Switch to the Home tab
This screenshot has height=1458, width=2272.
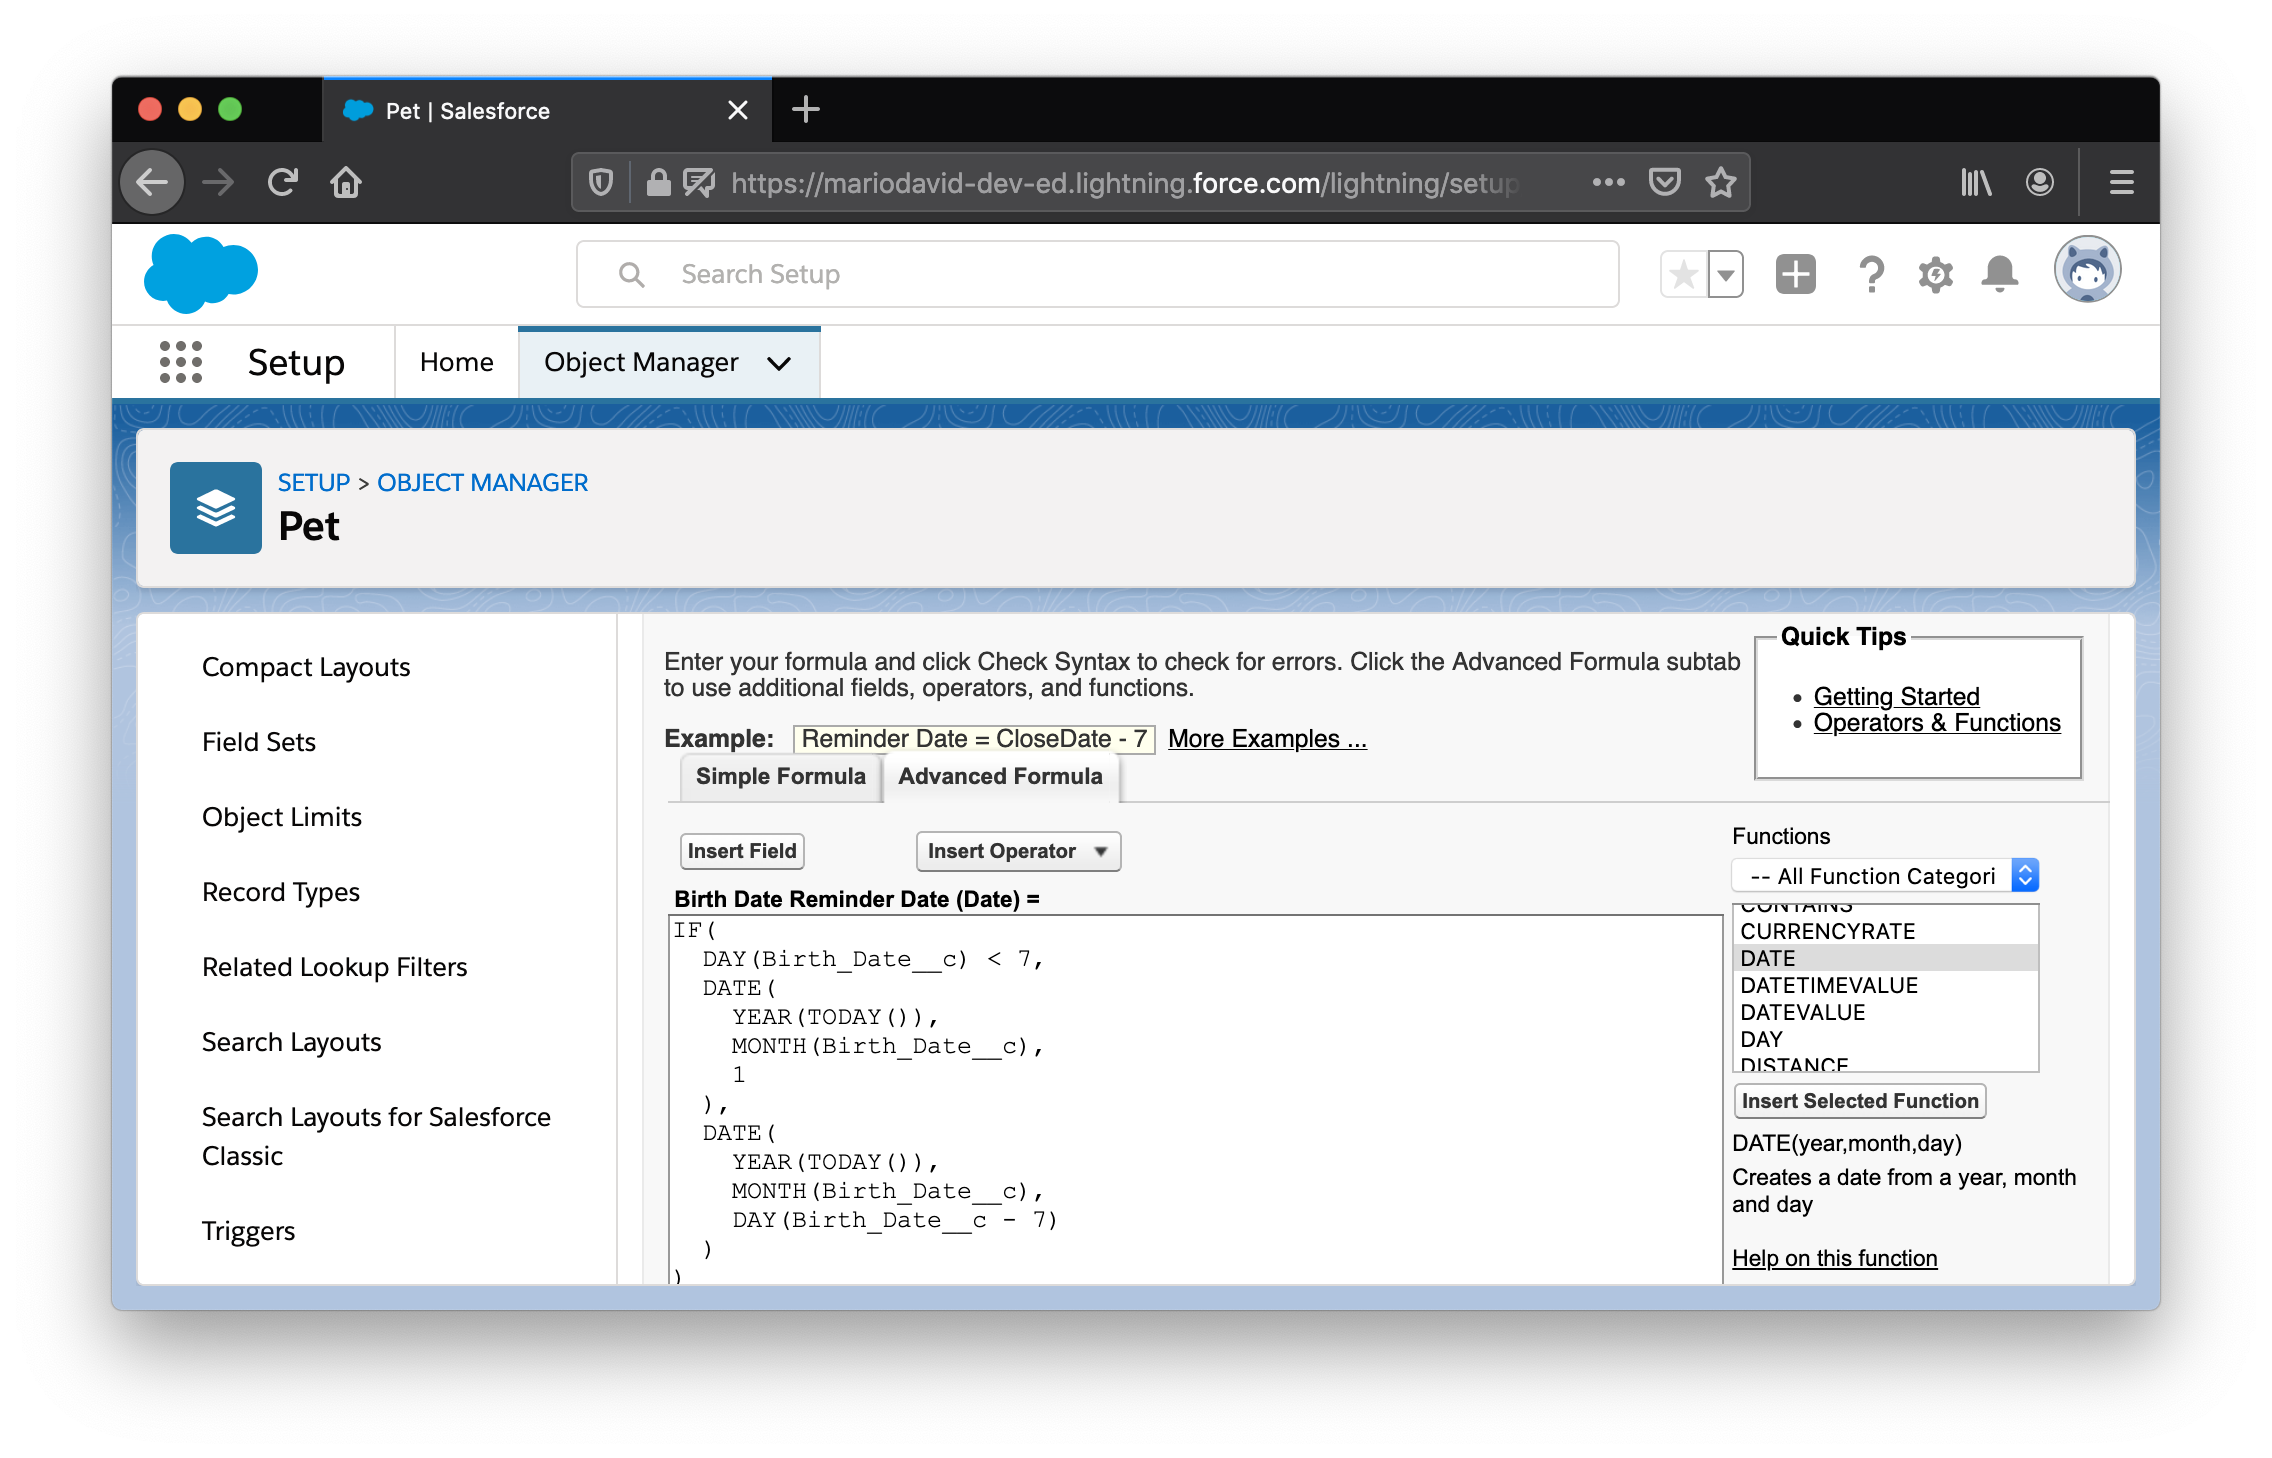tap(457, 362)
